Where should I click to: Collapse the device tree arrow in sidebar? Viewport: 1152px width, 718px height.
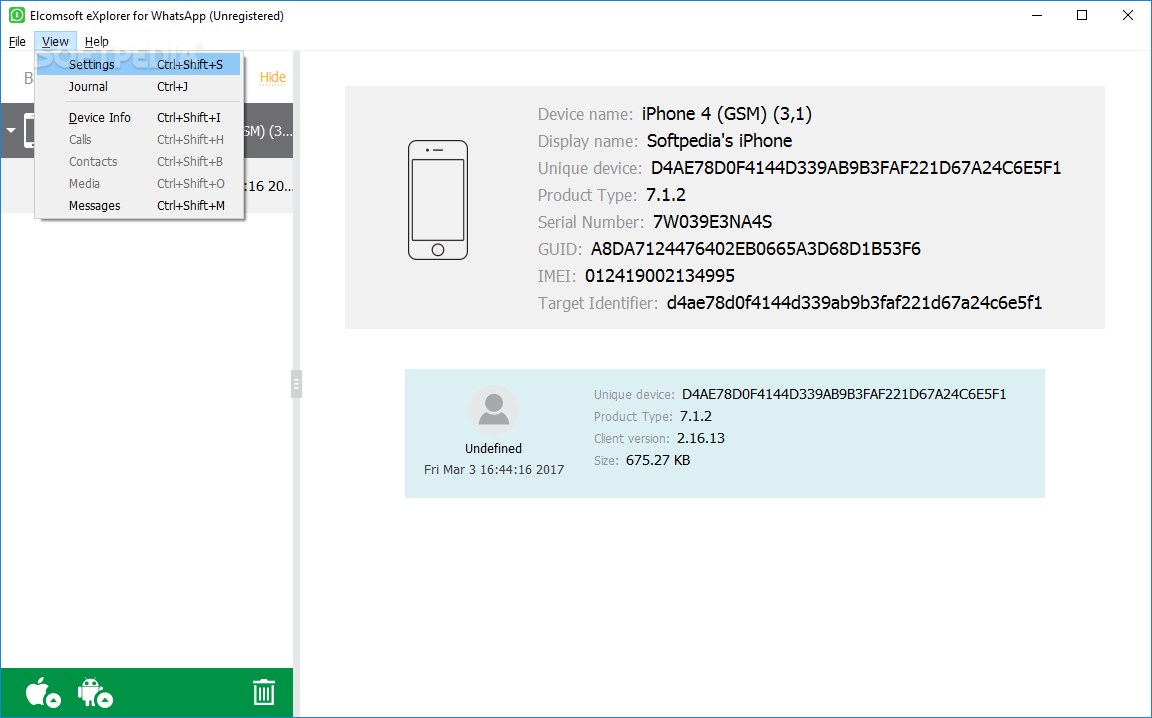[11, 131]
